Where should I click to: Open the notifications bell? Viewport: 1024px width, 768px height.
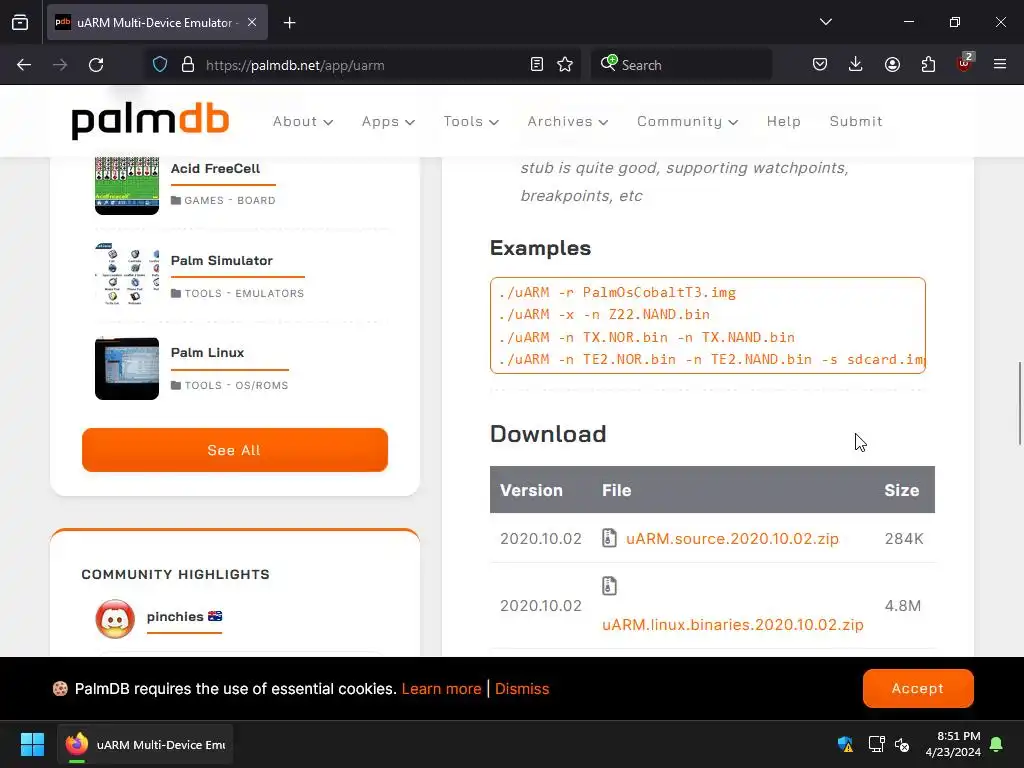997,744
